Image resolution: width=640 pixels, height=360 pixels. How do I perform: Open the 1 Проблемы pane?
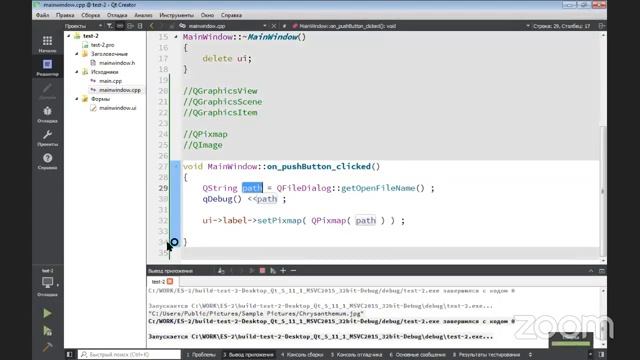point(201,354)
